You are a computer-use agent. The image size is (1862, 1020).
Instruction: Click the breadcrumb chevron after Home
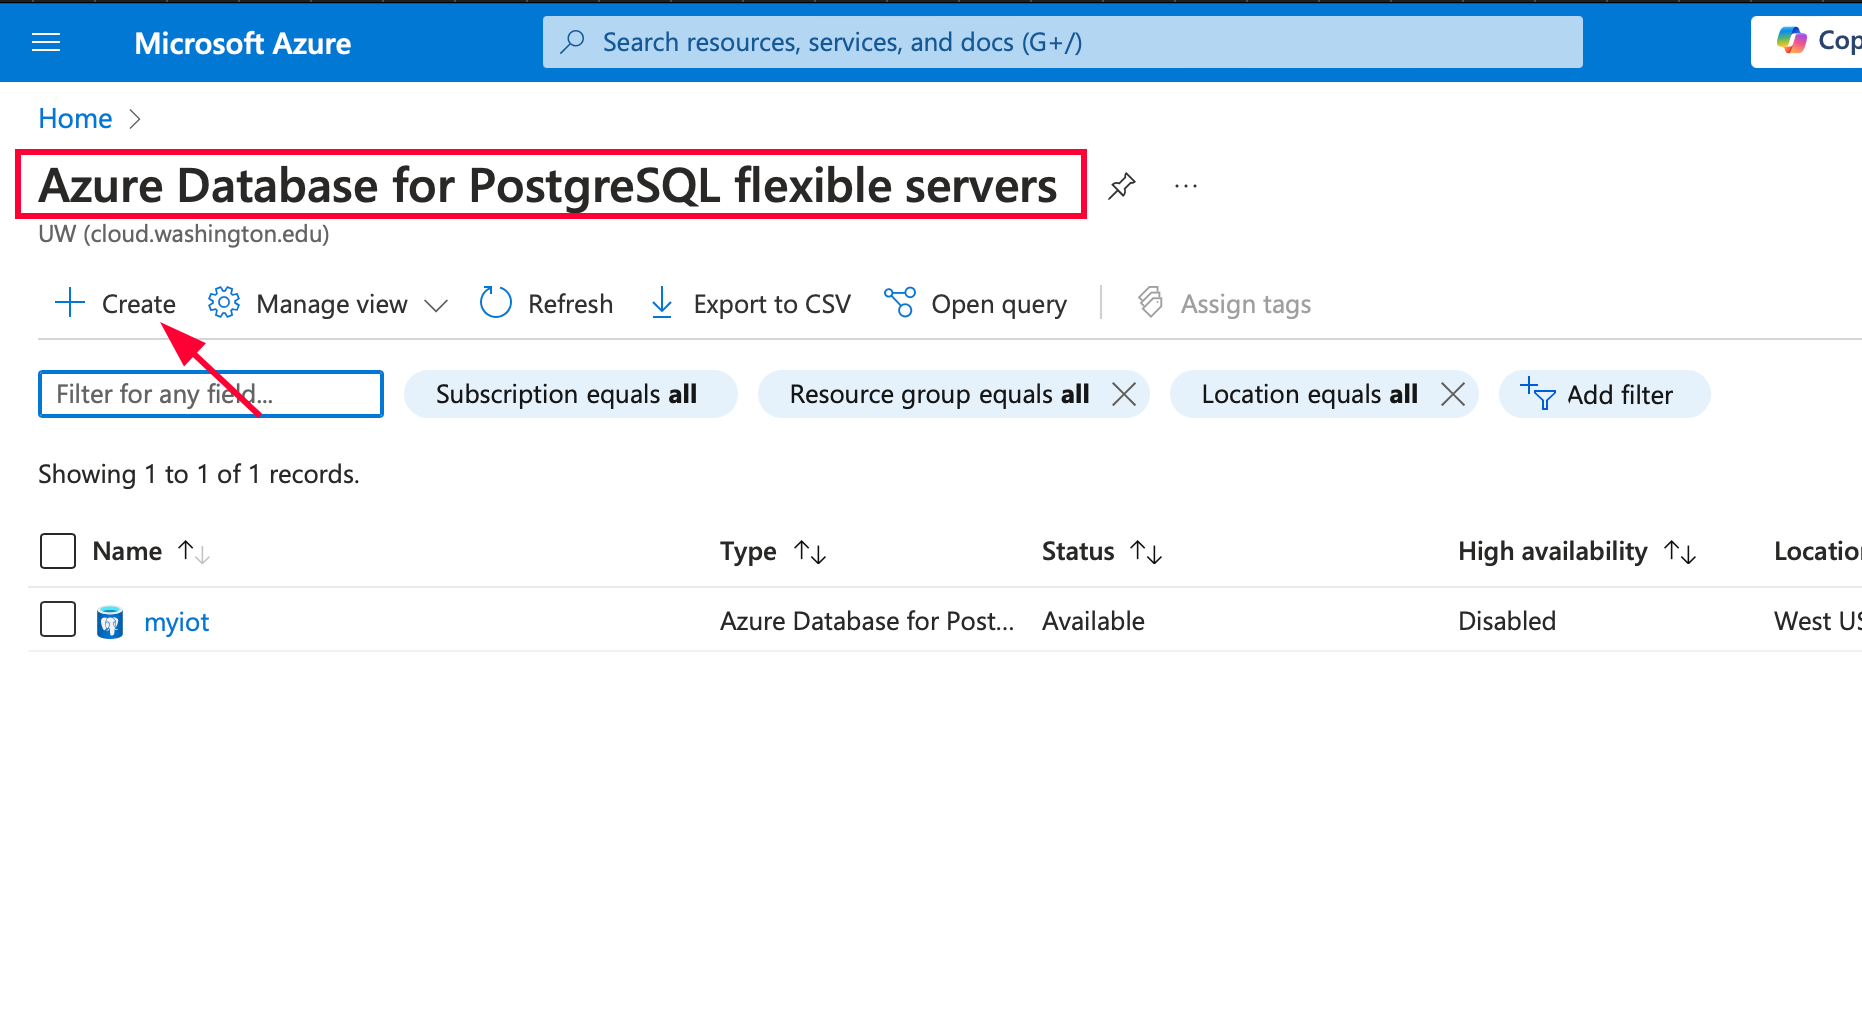tap(135, 119)
